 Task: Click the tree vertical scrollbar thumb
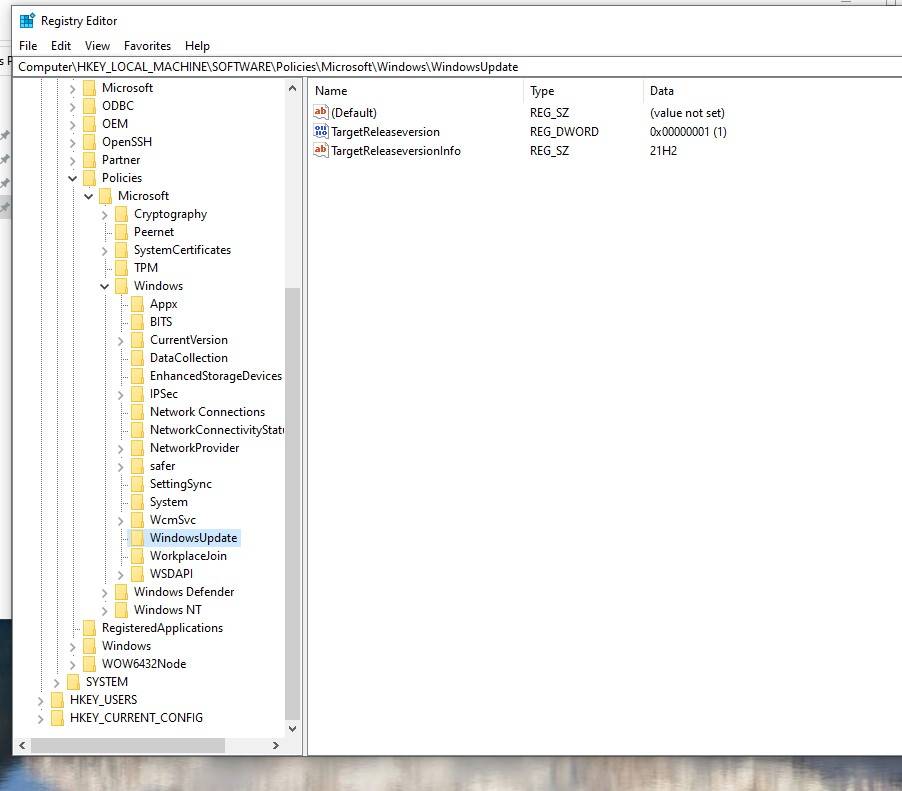292,503
